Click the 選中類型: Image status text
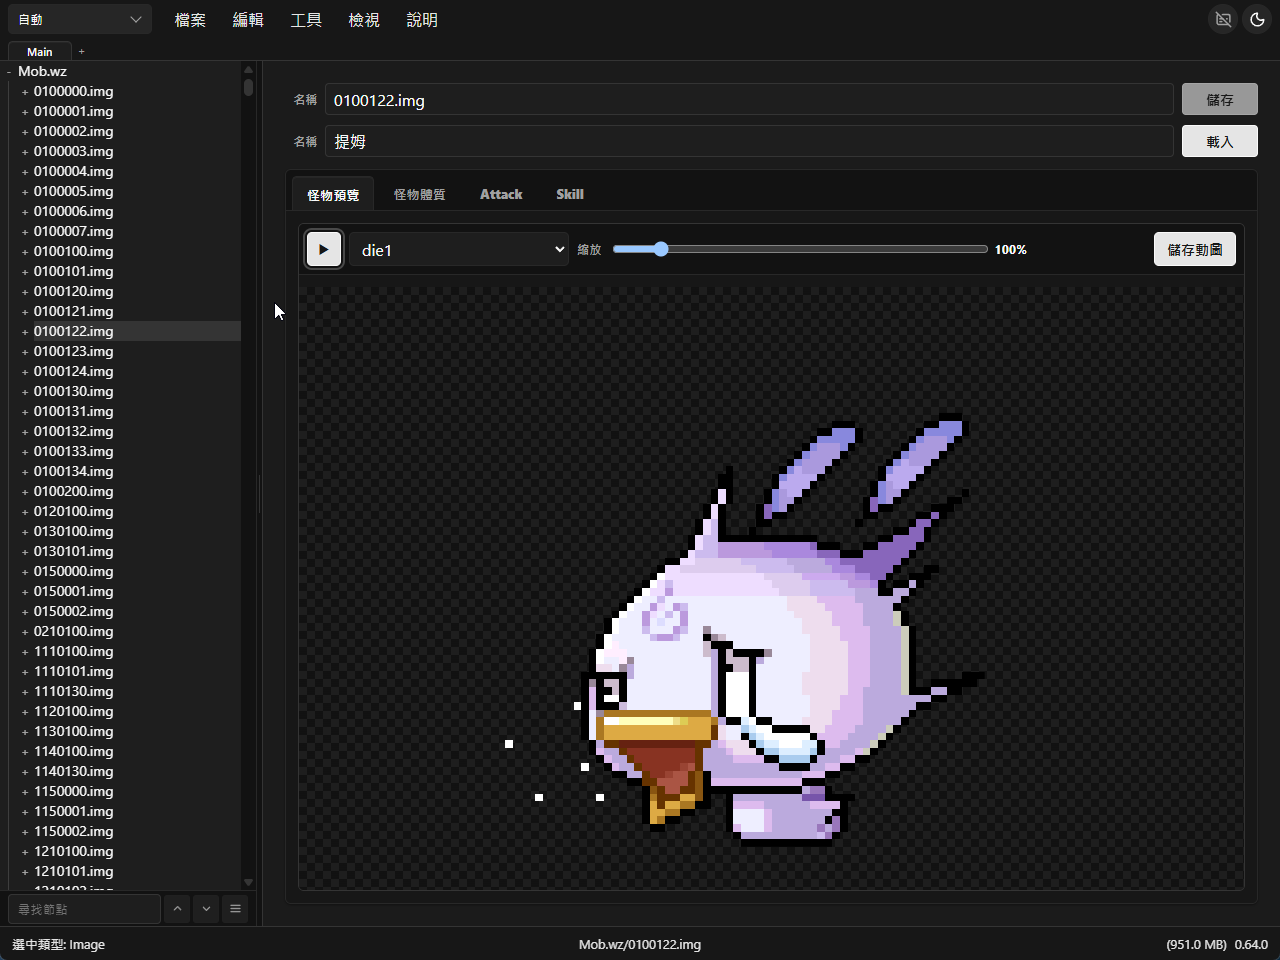This screenshot has width=1280, height=960. click(x=58, y=944)
